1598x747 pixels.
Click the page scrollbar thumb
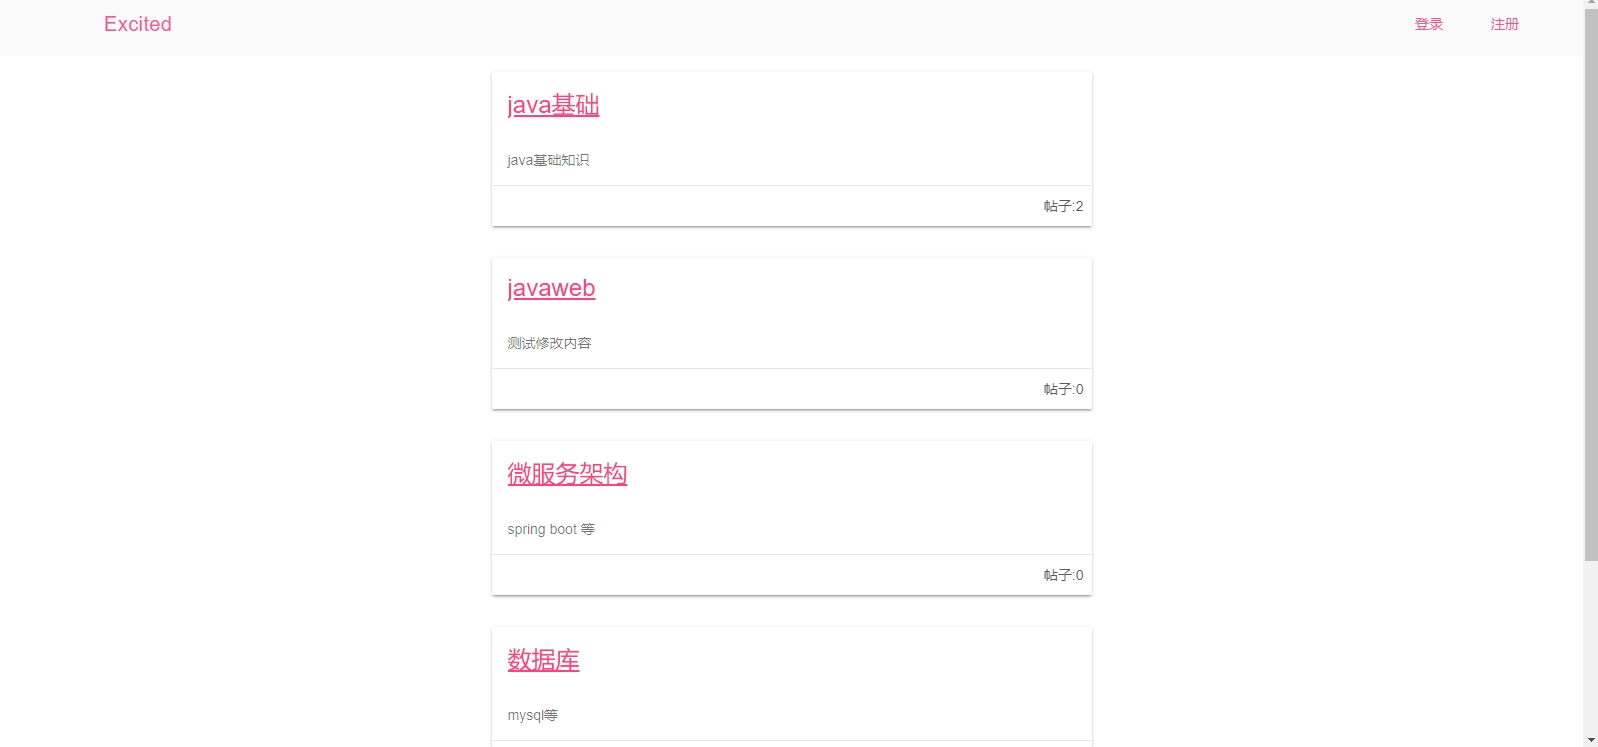(x=1591, y=285)
